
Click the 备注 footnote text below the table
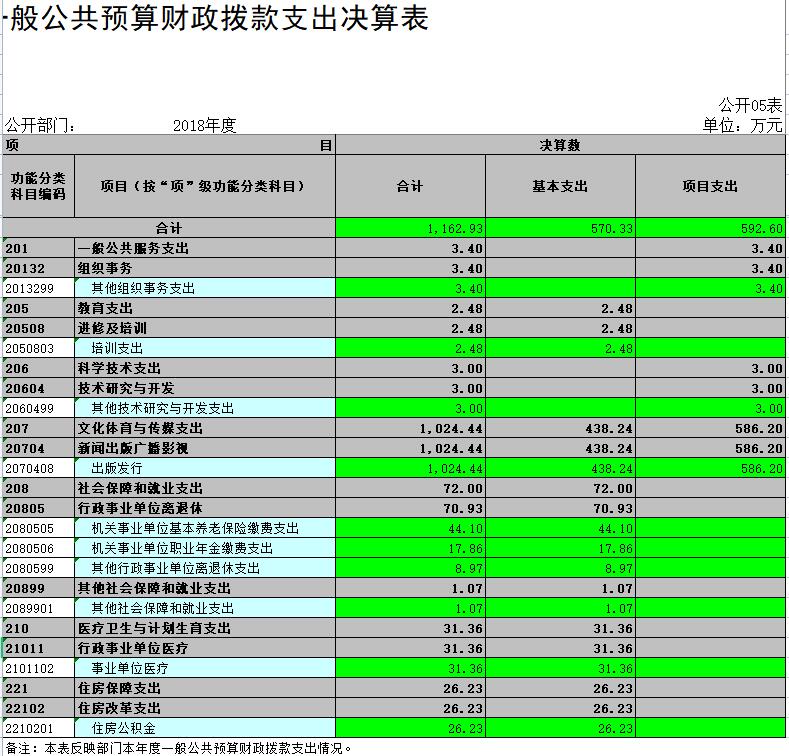(x=180, y=747)
